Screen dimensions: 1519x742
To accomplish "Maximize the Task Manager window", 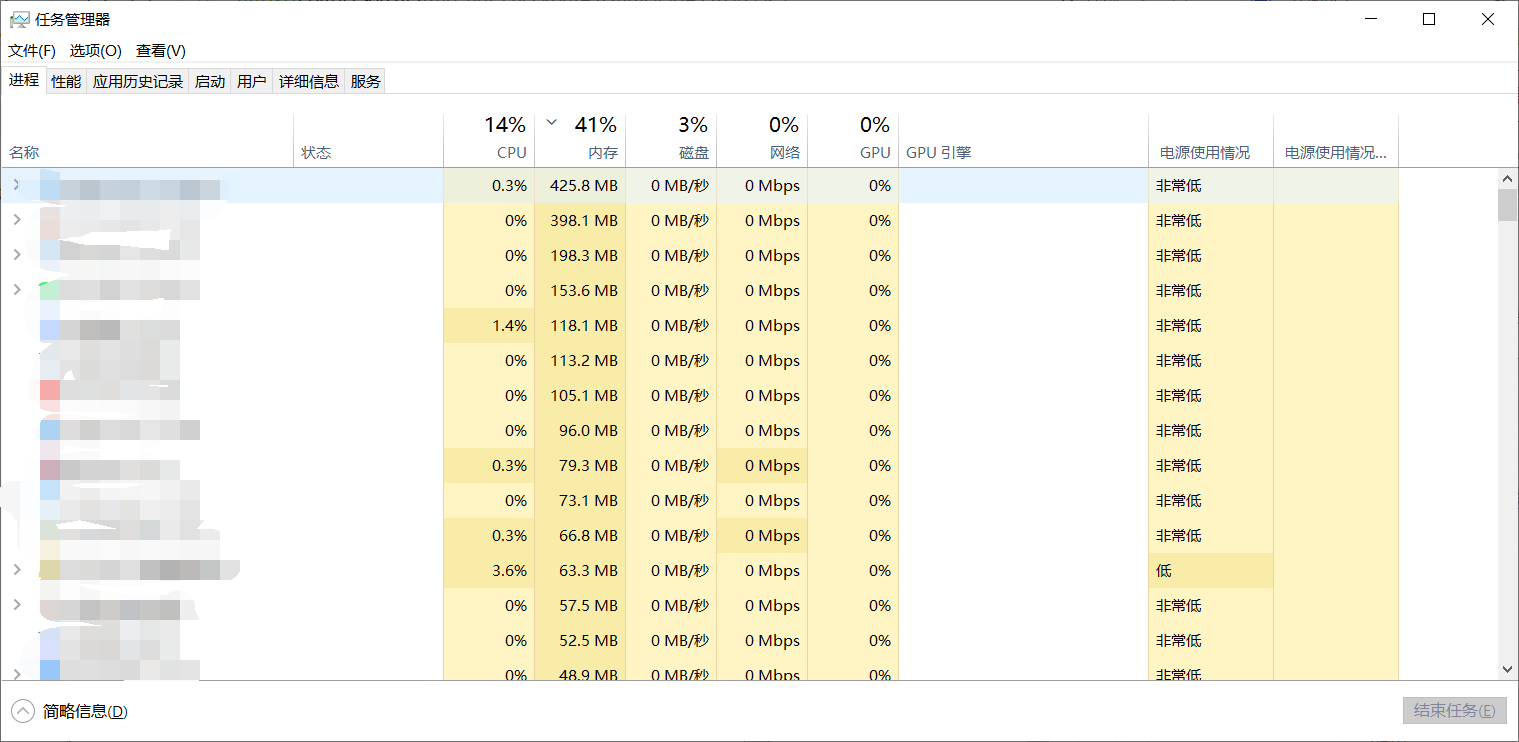I will tap(1429, 19).
